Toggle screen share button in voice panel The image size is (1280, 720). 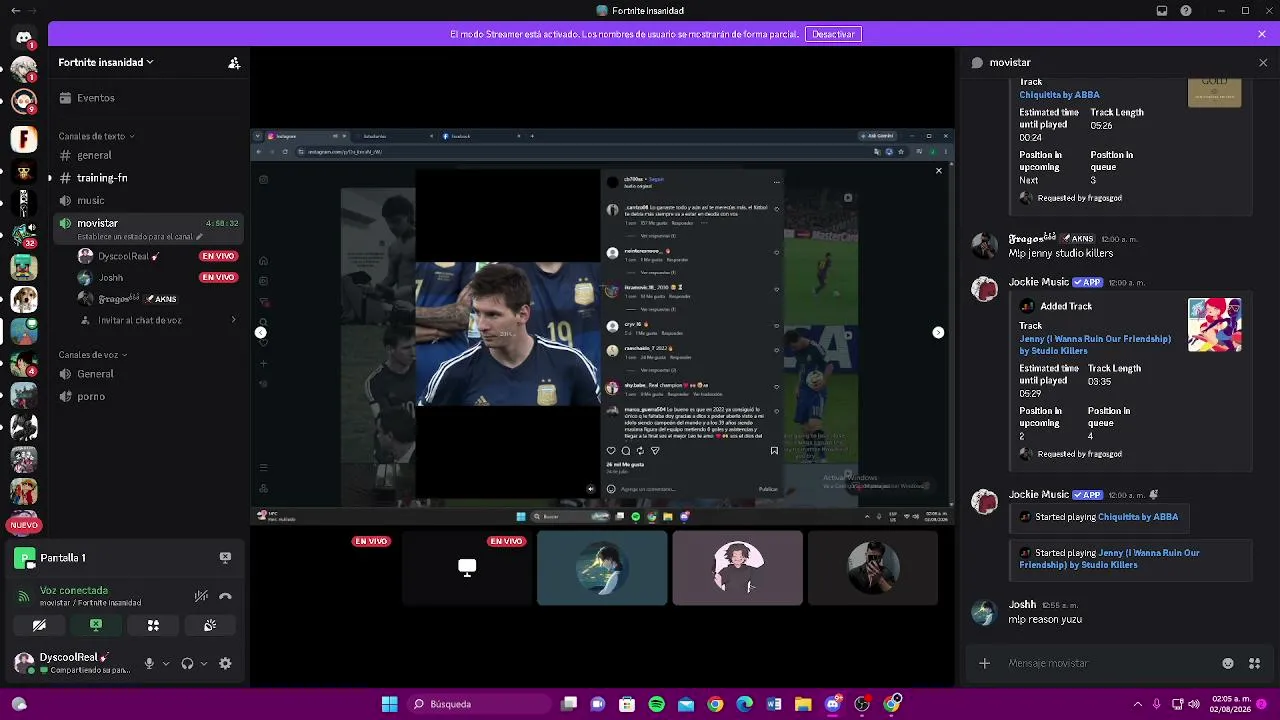coord(96,625)
